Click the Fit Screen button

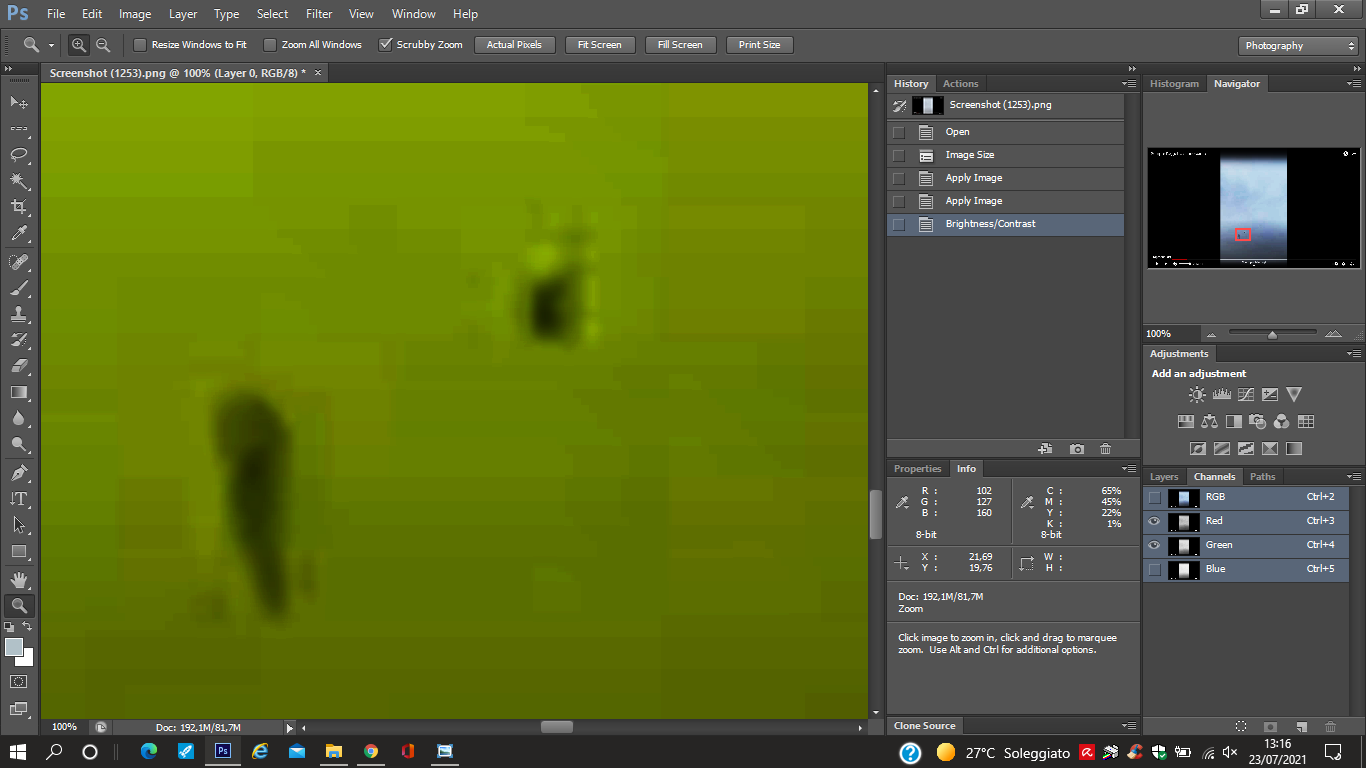point(600,45)
